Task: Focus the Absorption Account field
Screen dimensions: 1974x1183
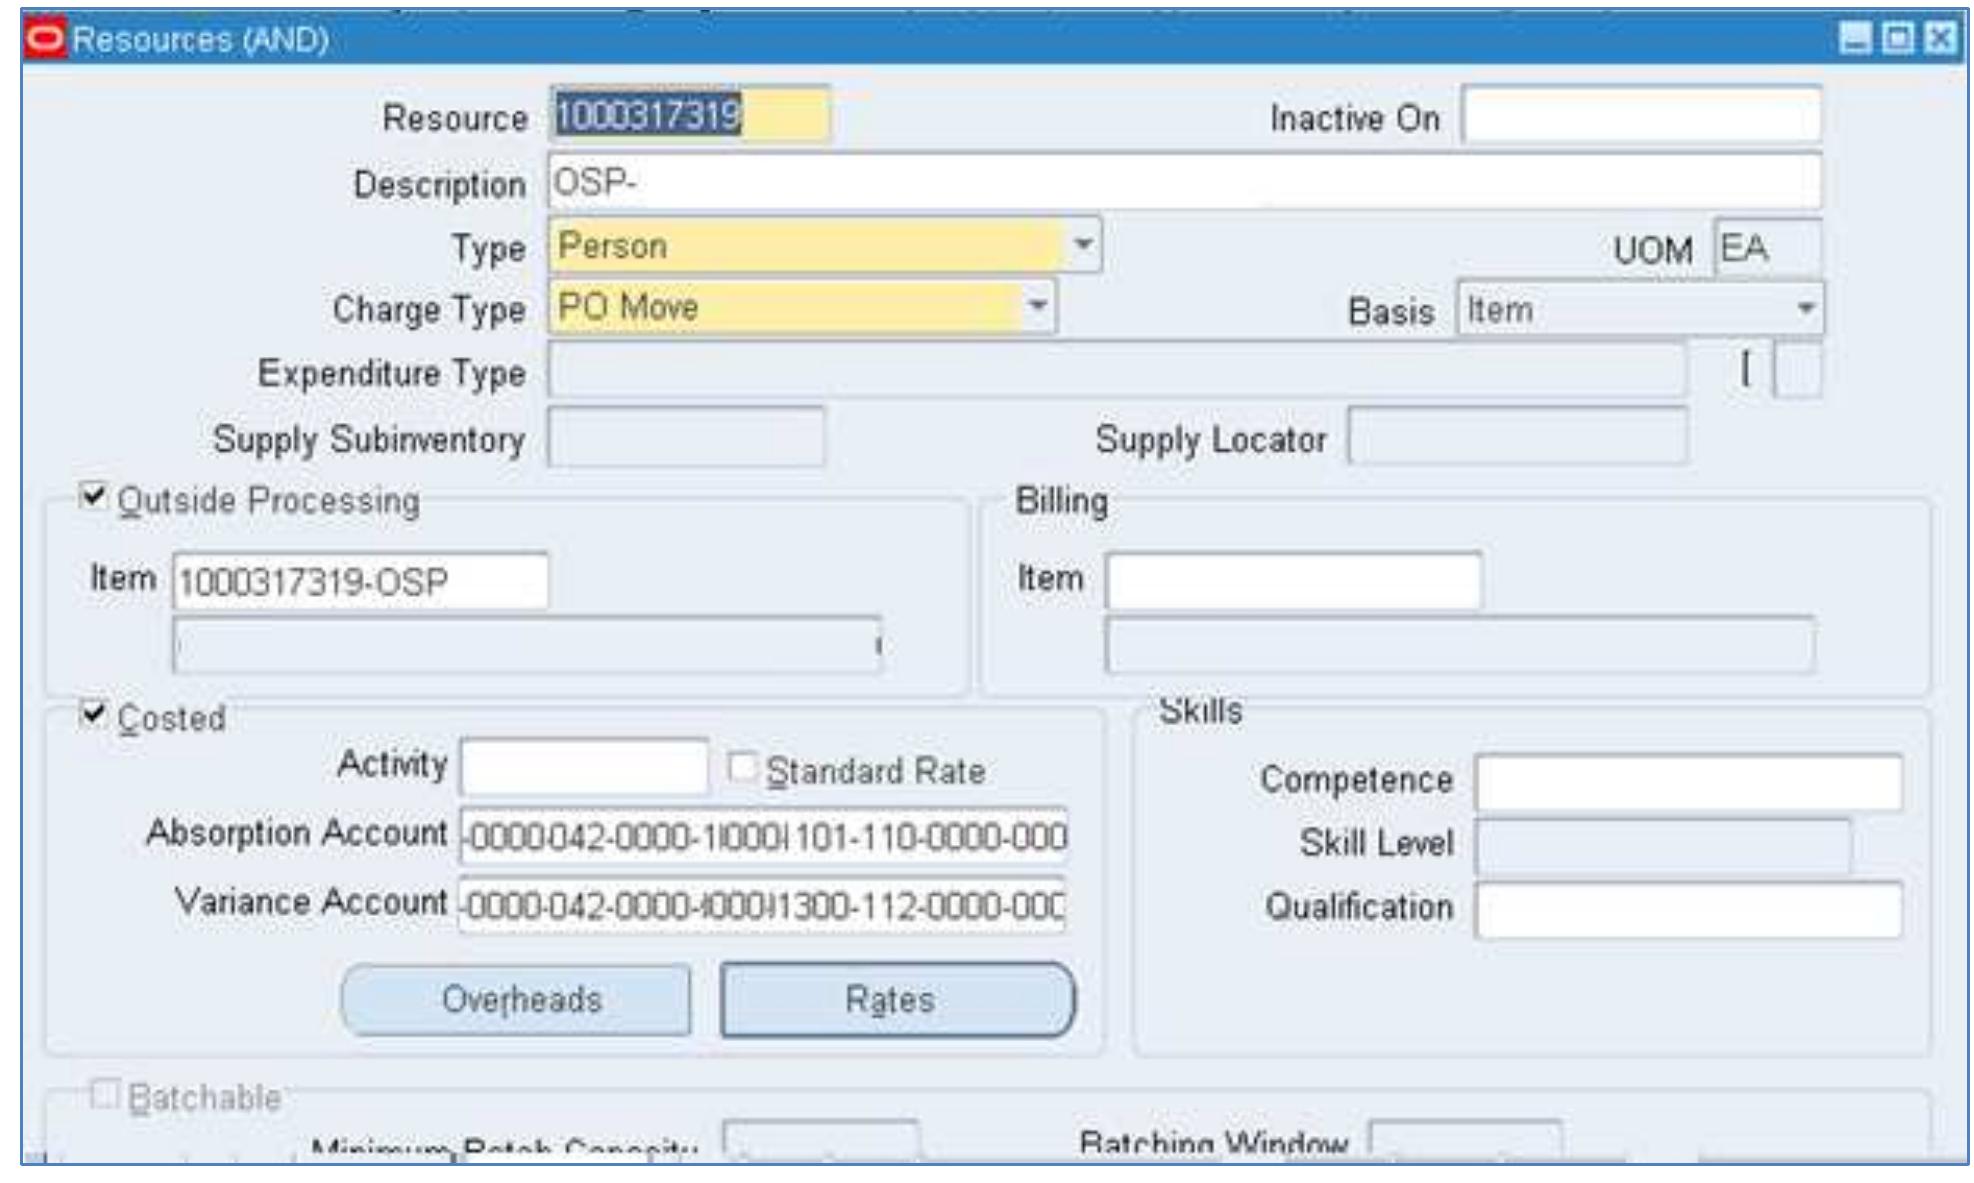Action: (763, 836)
